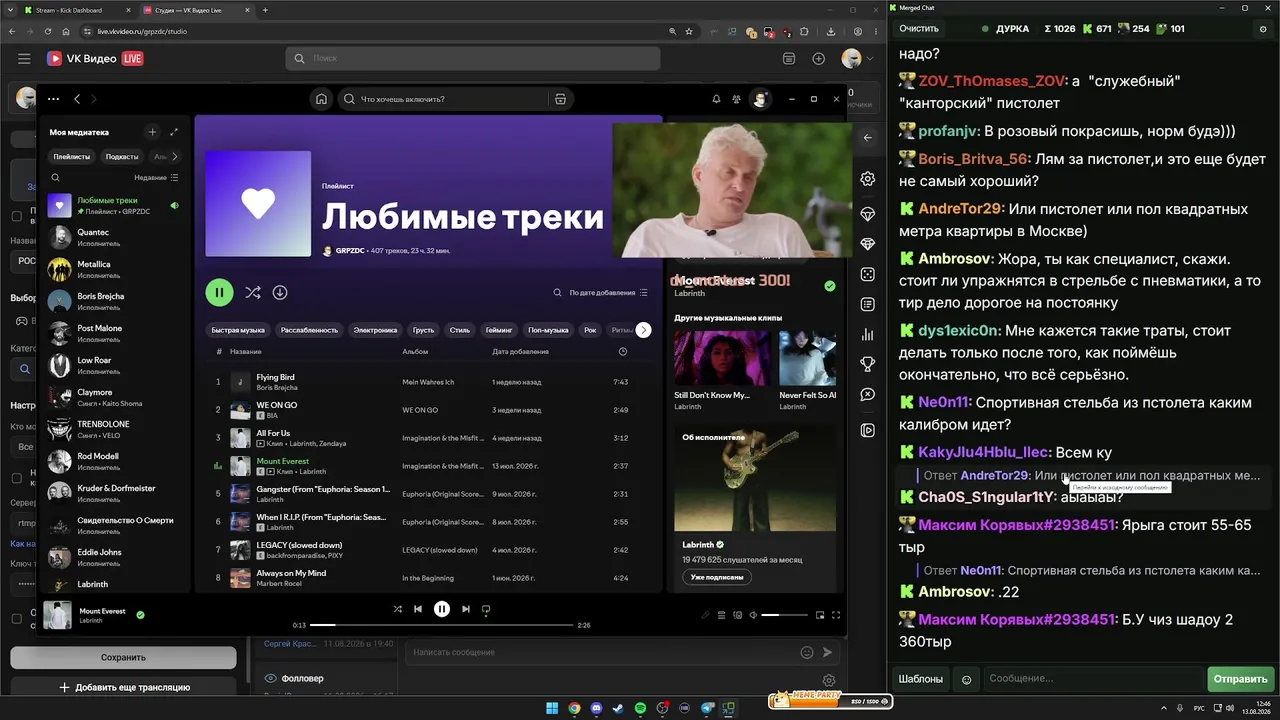Open VK Видео hamburger menu
The height and width of the screenshot is (720, 1280).
(x=24, y=59)
